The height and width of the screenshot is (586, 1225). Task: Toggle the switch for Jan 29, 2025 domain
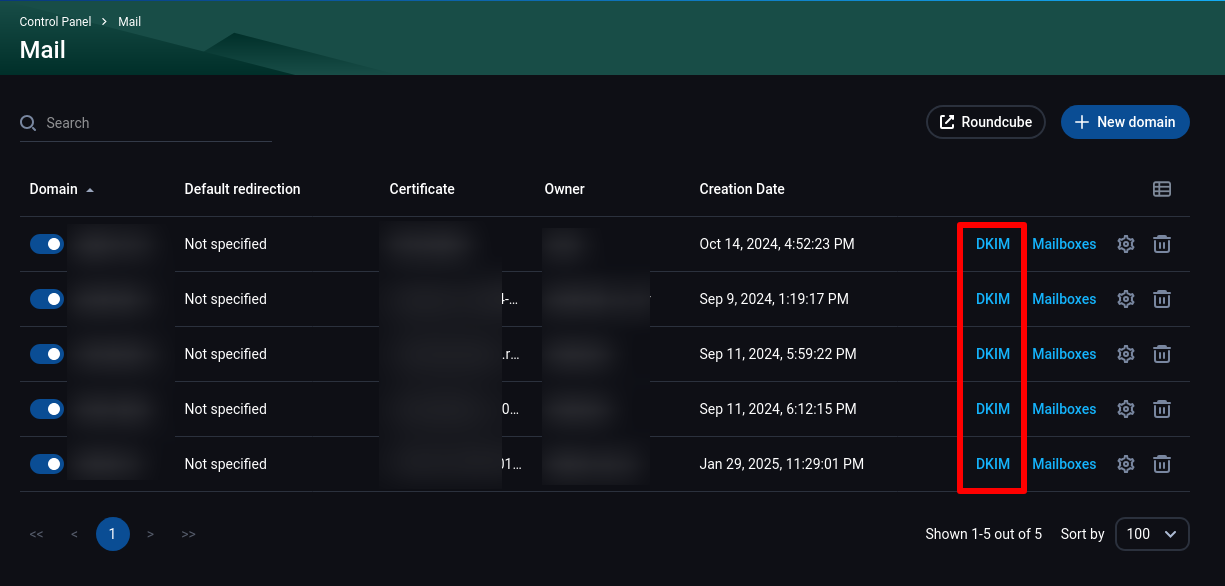[x=46, y=464]
